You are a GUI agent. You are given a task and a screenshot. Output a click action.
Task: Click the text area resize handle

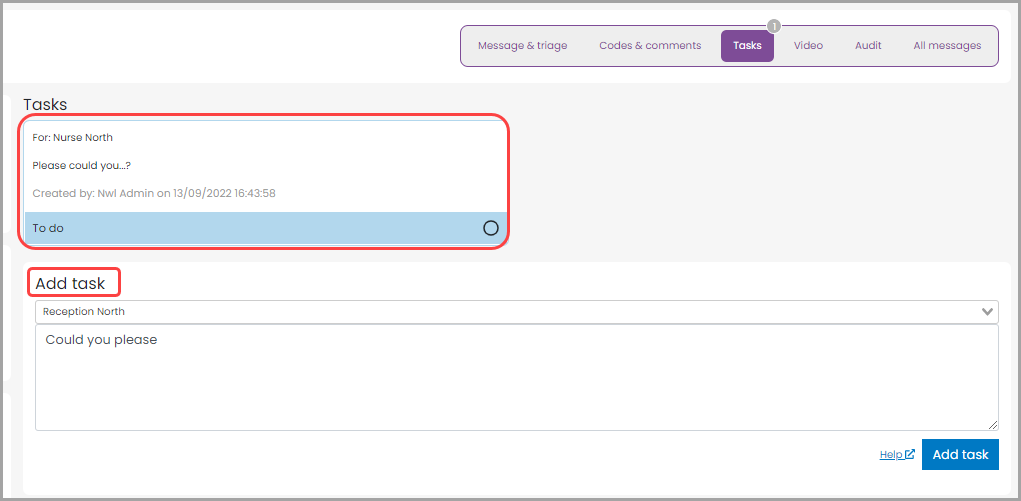(993, 425)
